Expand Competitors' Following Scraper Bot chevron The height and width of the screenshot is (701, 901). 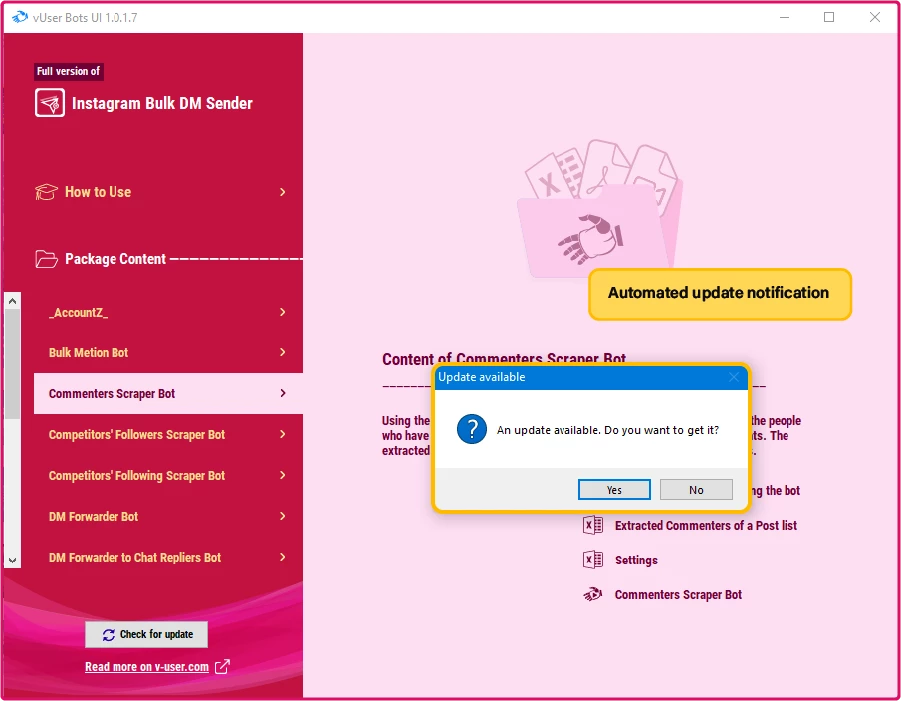283,475
